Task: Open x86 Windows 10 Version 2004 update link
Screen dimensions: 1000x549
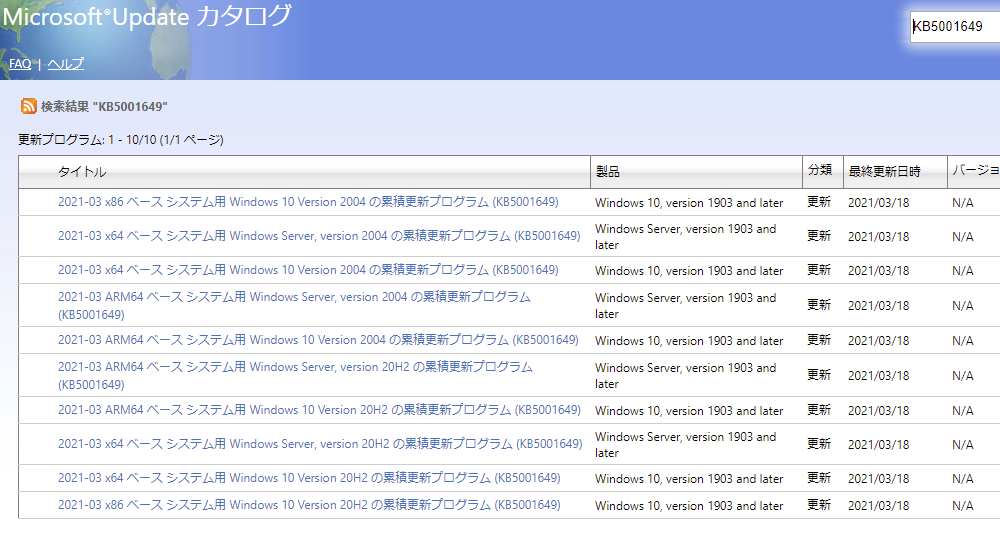Action: [x=308, y=202]
